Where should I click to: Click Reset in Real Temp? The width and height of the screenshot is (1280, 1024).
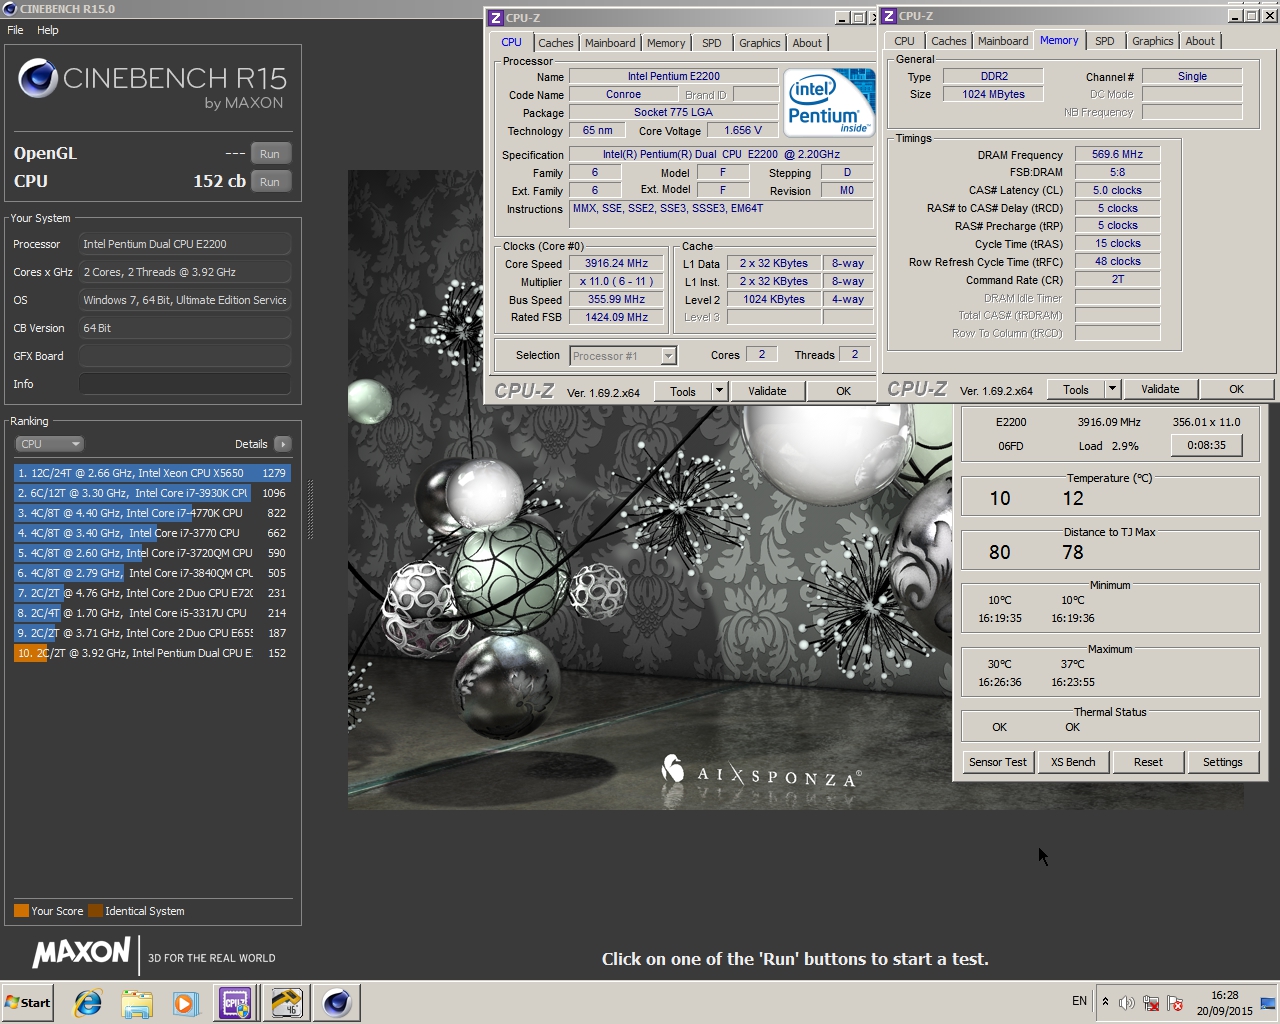coord(1148,762)
